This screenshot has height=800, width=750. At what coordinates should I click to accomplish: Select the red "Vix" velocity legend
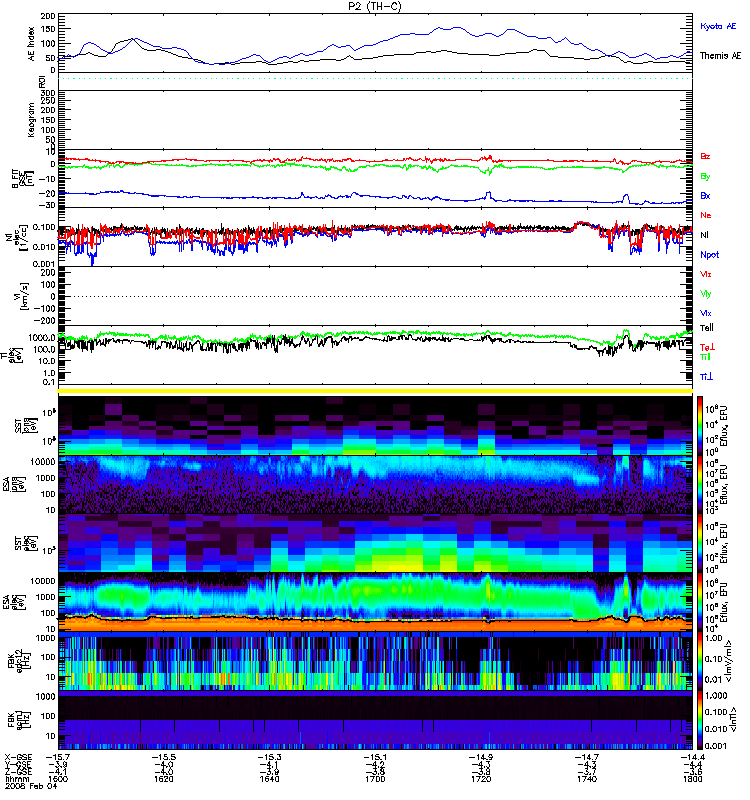705,274
